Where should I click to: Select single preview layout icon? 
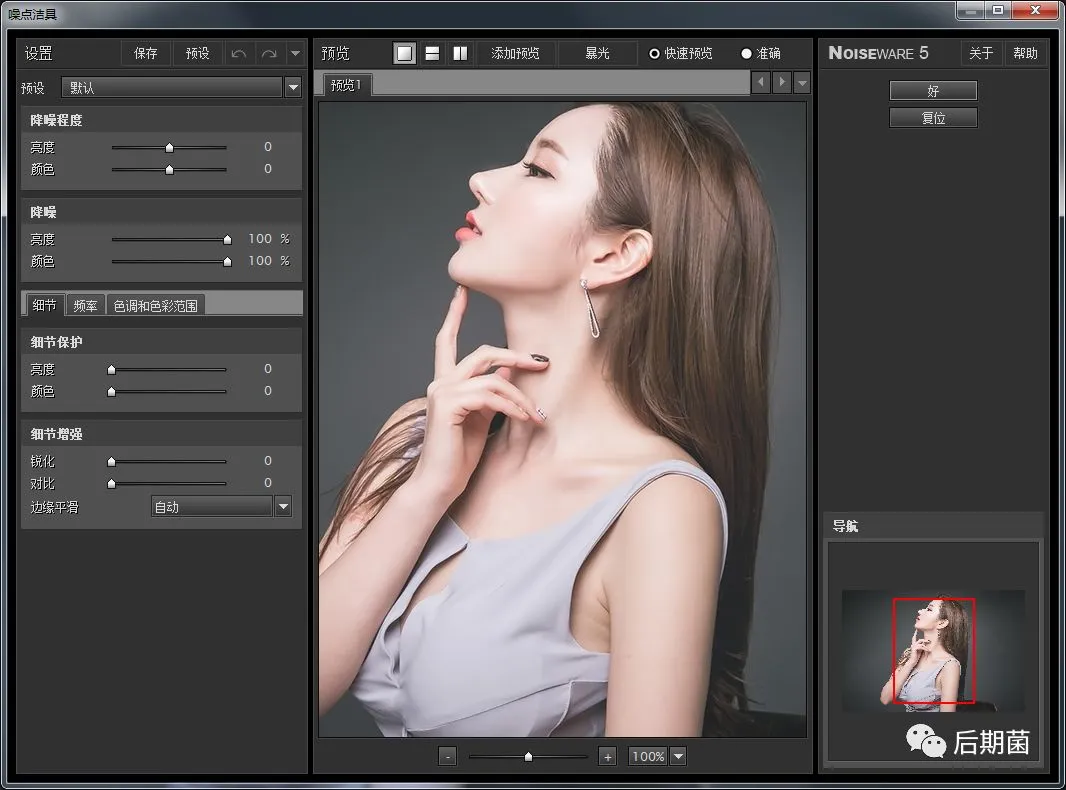pyautogui.click(x=404, y=54)
